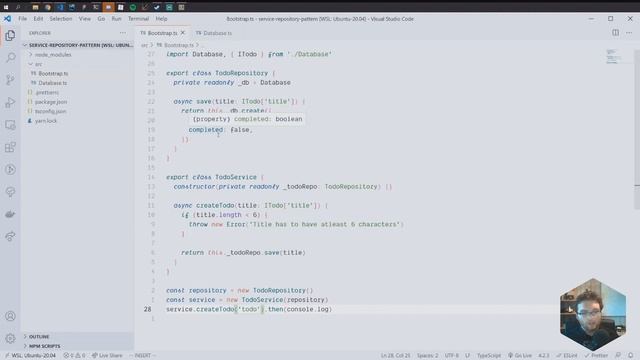The height and width of the screenshot is (360, 640).
Task: Close the Bootstrap.ts tab
Action: tap(183, 33)
